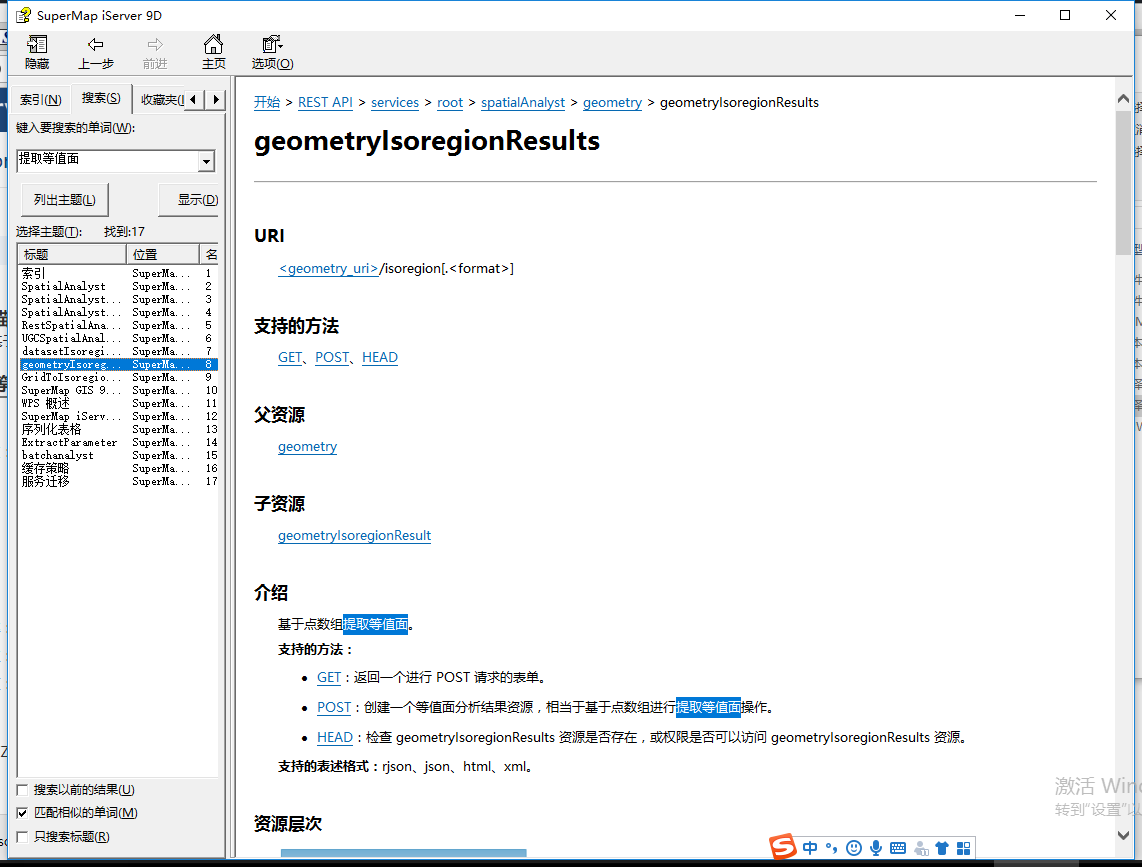
Task: Toggle the punctuation mode icon on IME bar
Action: pos(831,848)
